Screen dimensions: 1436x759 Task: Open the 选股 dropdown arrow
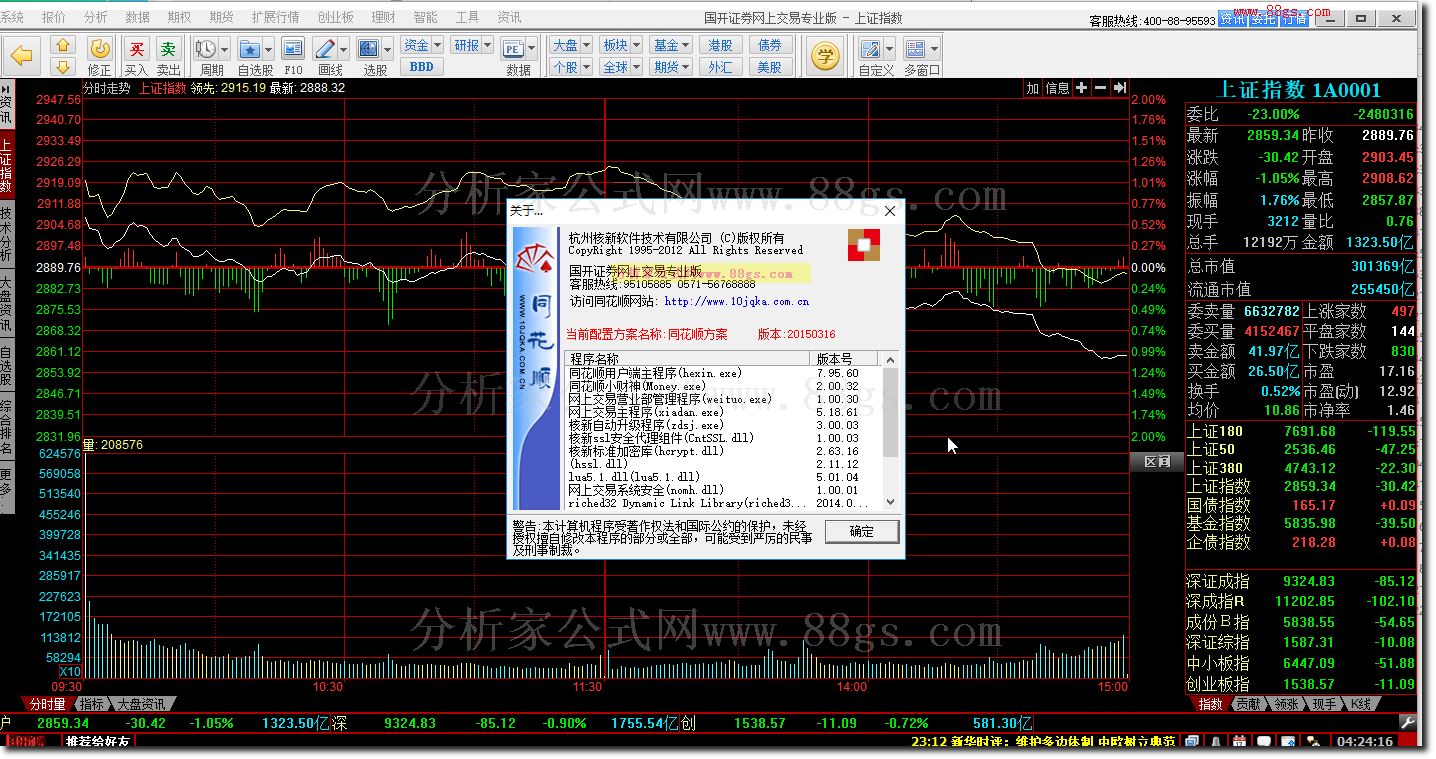[387, 49]
